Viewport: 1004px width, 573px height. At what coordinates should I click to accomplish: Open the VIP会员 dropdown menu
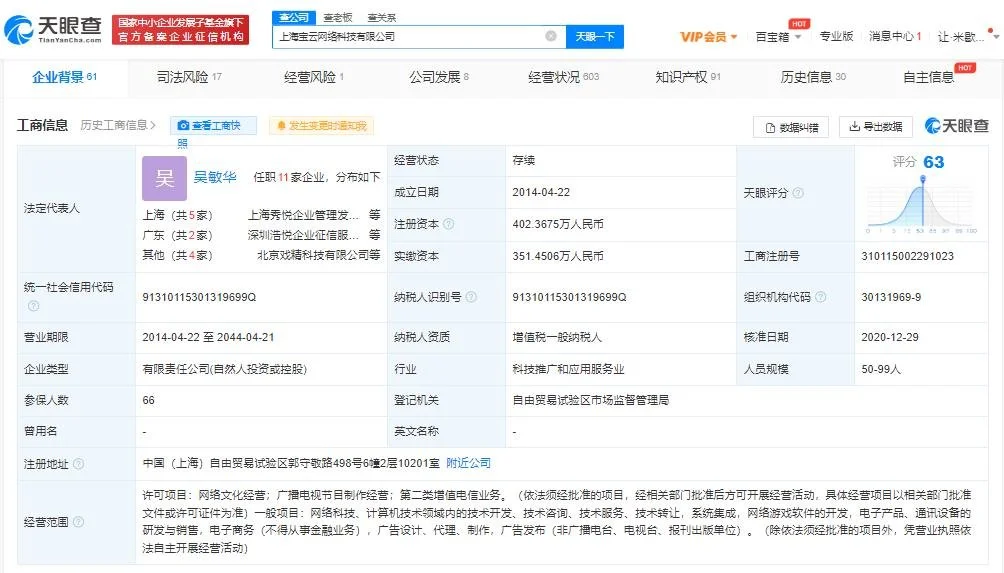[709, 37]
